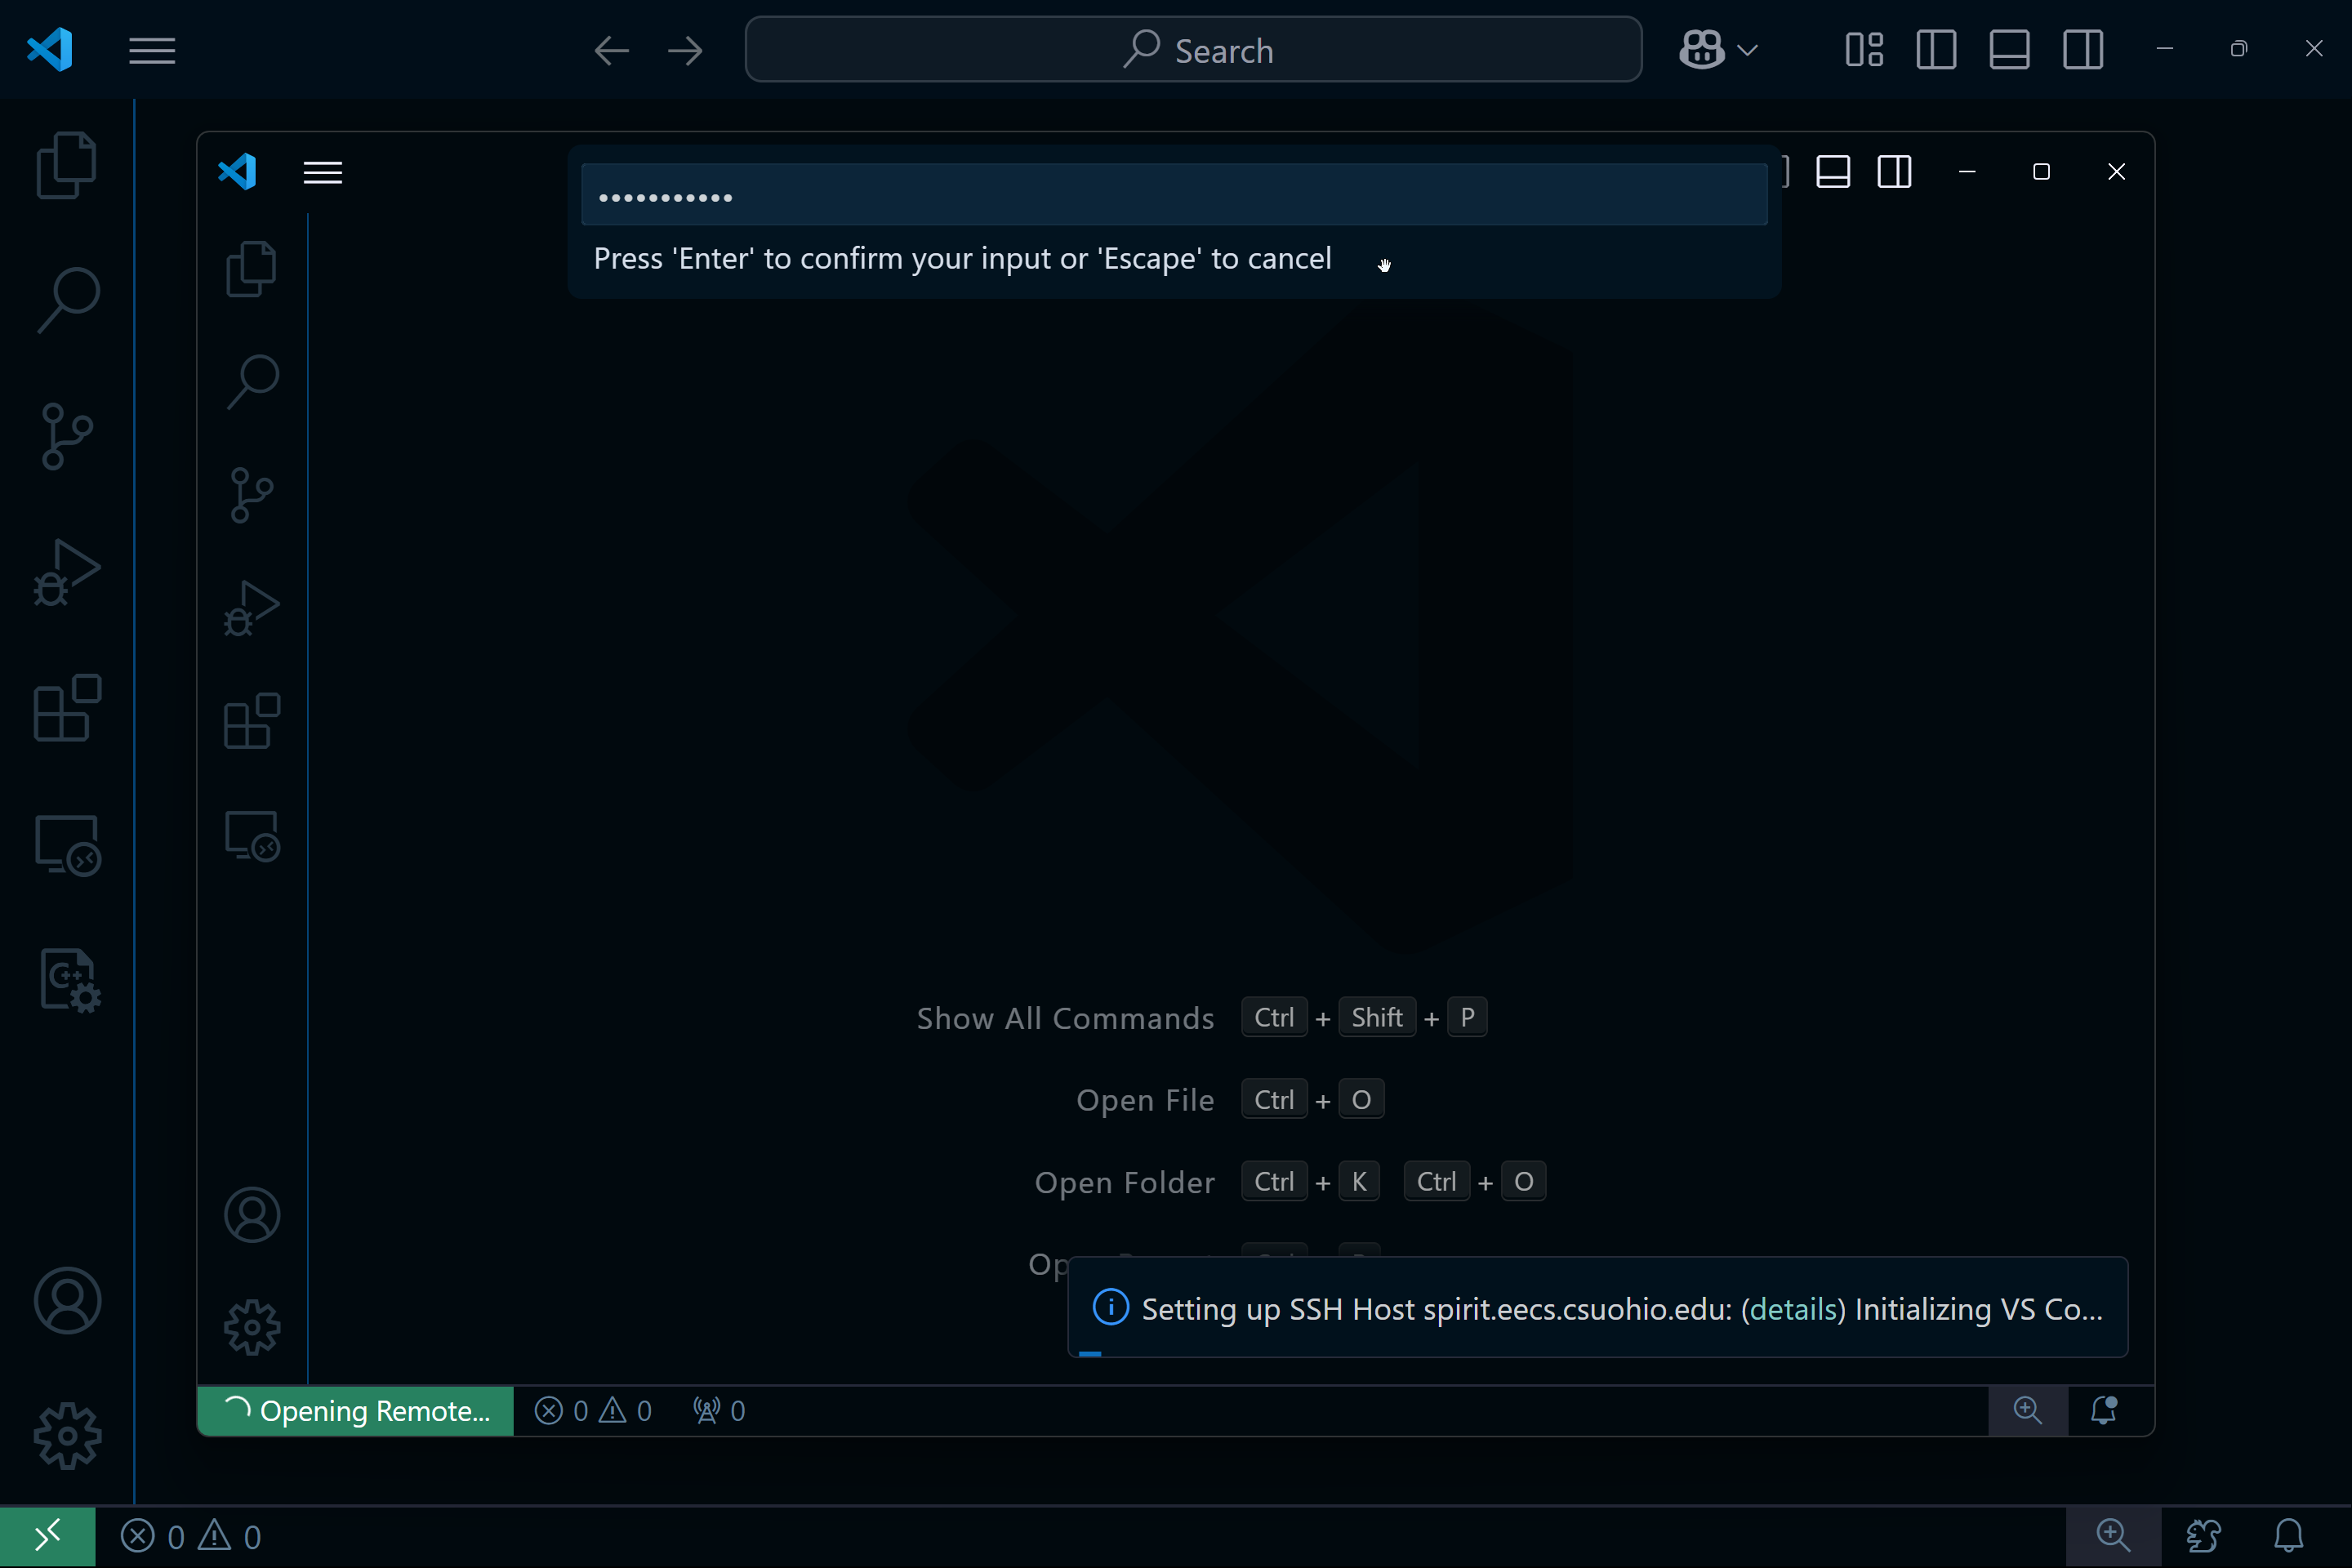This screenshot has height=1568, width=2352.
Task: Toggle secondary side bar in inner window
Action: pos(1894,172)
